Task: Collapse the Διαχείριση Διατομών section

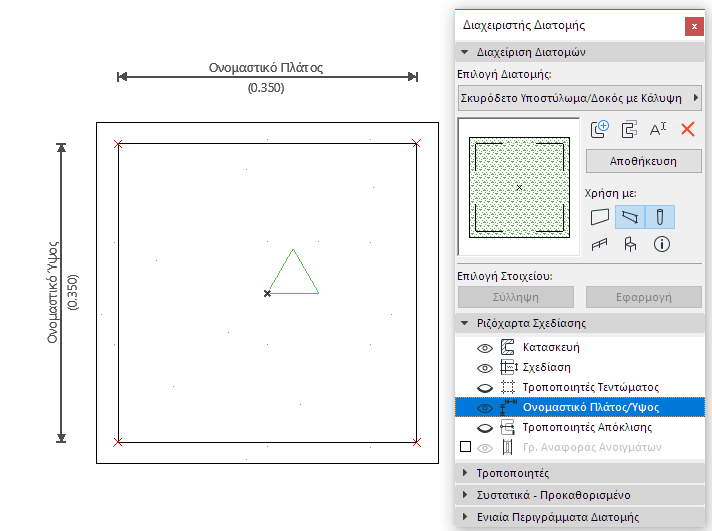Action: 465,52
